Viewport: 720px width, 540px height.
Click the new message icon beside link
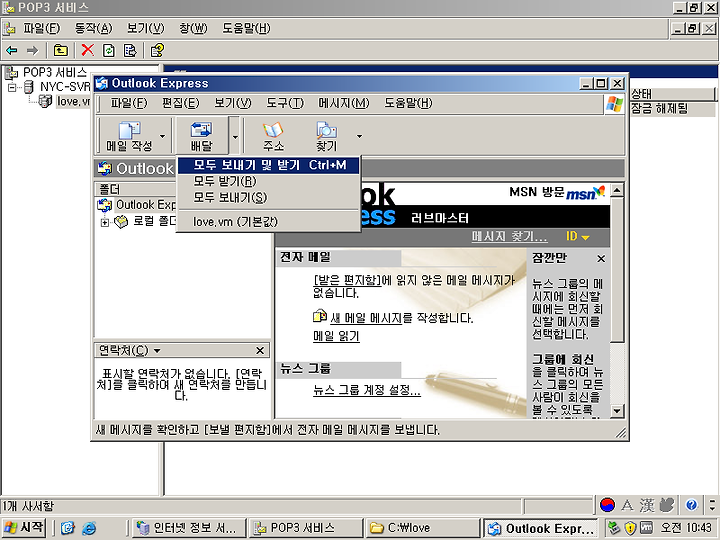pos(320,317)
